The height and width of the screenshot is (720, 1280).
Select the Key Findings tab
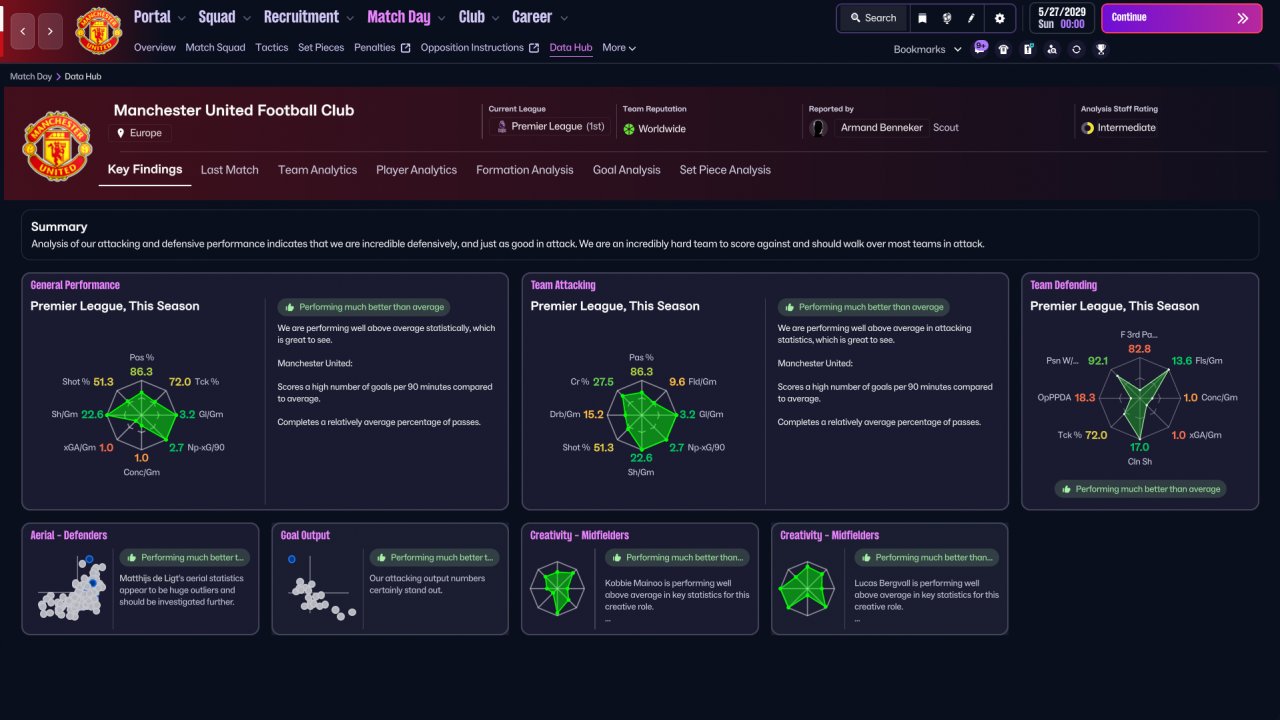145,170
